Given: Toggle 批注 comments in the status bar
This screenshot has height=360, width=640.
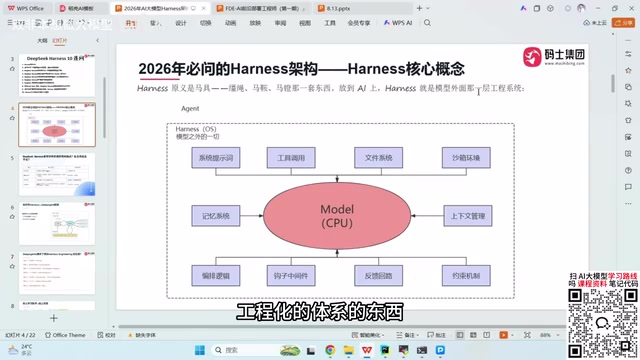Looking at the screenshot, I should pos(436,335).
